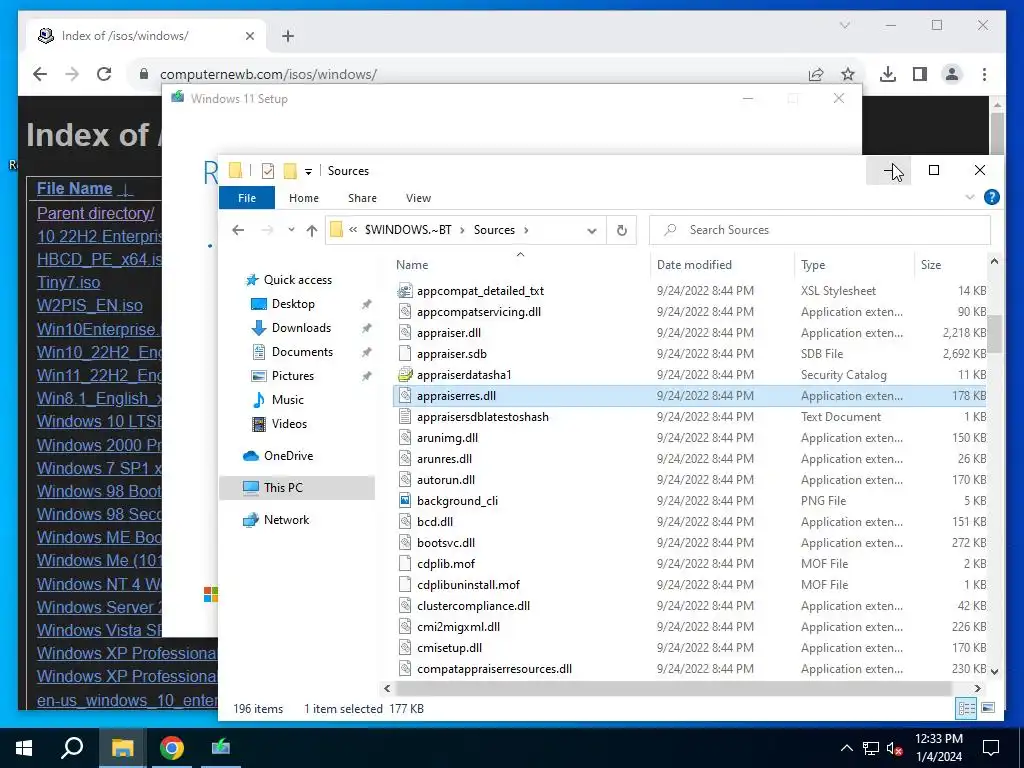Open Pictures in navigation pane
This screenshot has height=768, width=1024.
coord(293,376)
